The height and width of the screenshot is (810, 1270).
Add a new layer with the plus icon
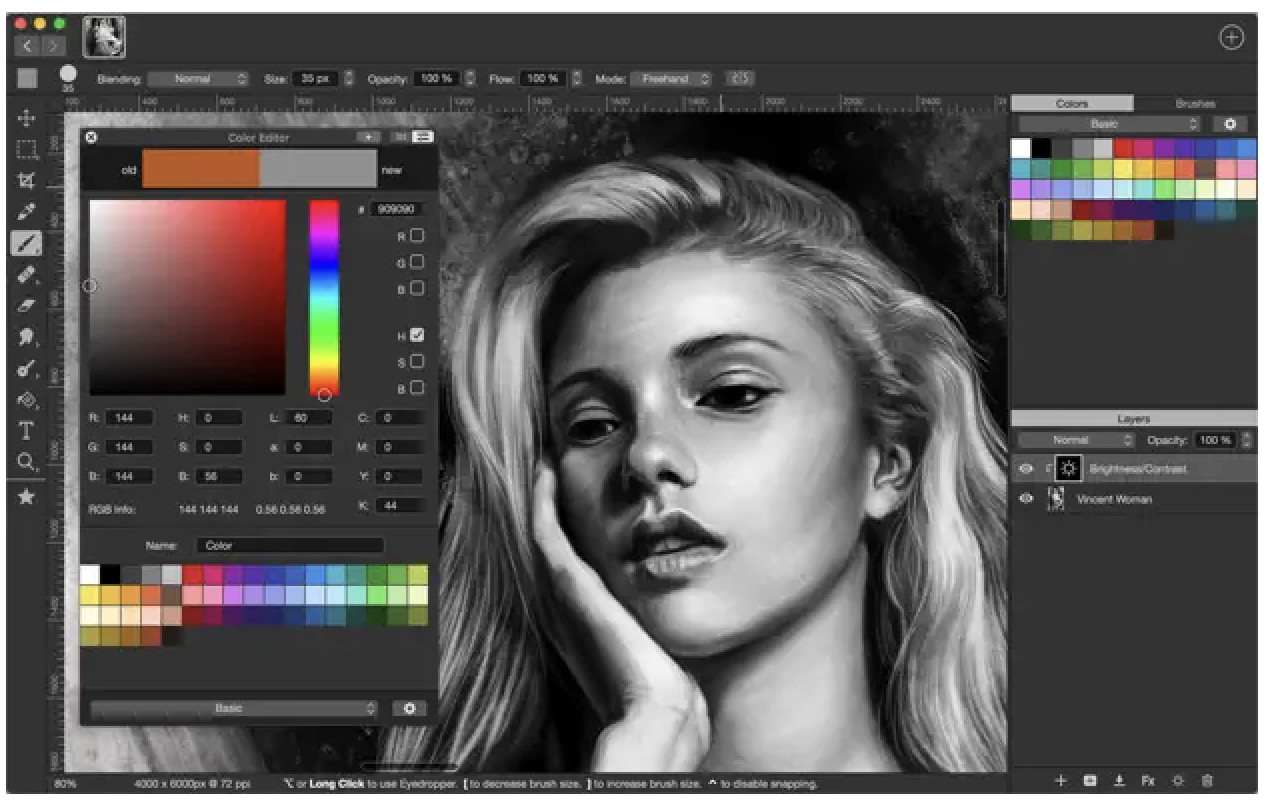[x=1061, y=780]
